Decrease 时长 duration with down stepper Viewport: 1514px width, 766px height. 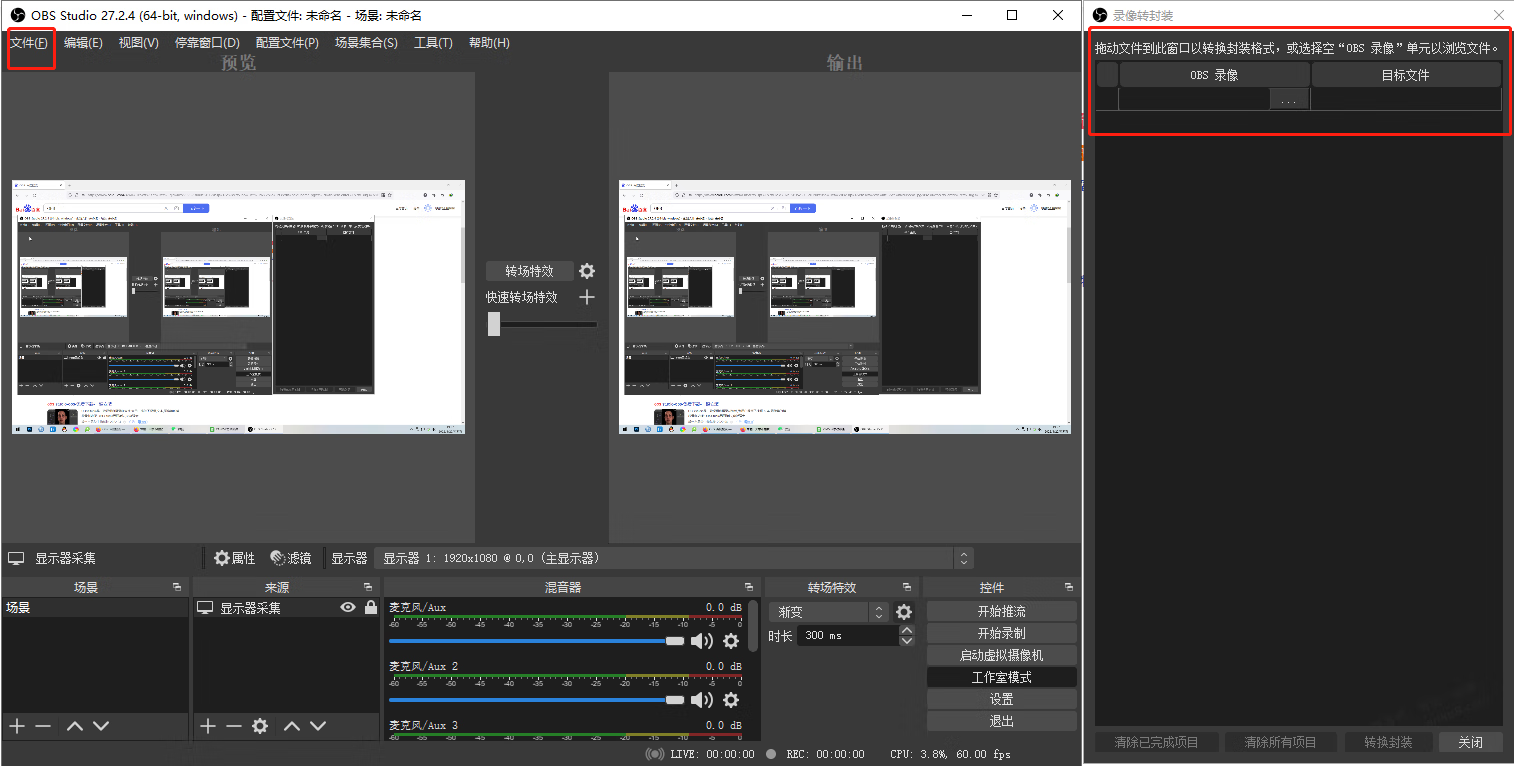point(907,641)
